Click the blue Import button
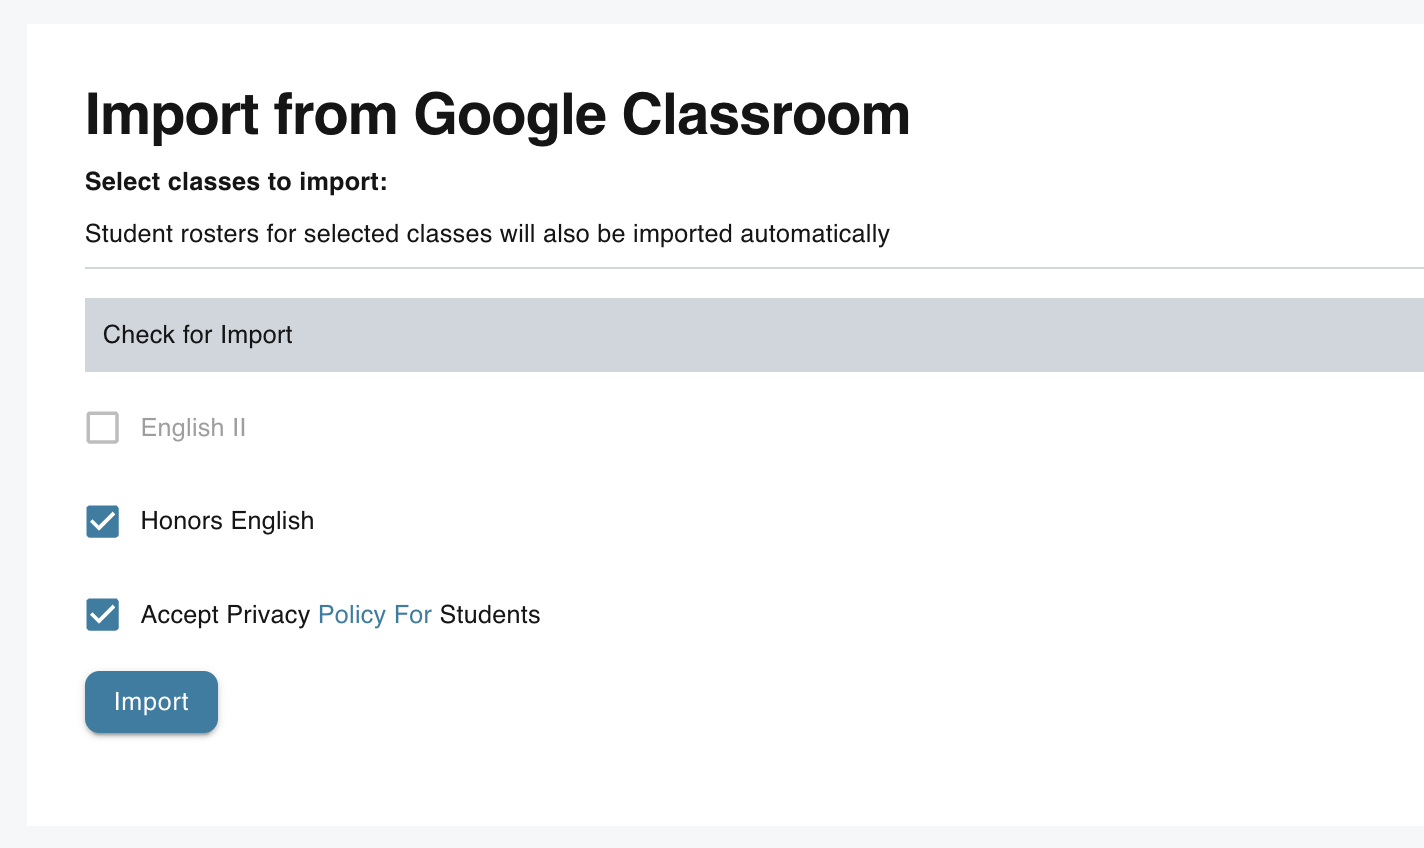This screenshot has width=1424, height=848. click(x=151, y=702)
